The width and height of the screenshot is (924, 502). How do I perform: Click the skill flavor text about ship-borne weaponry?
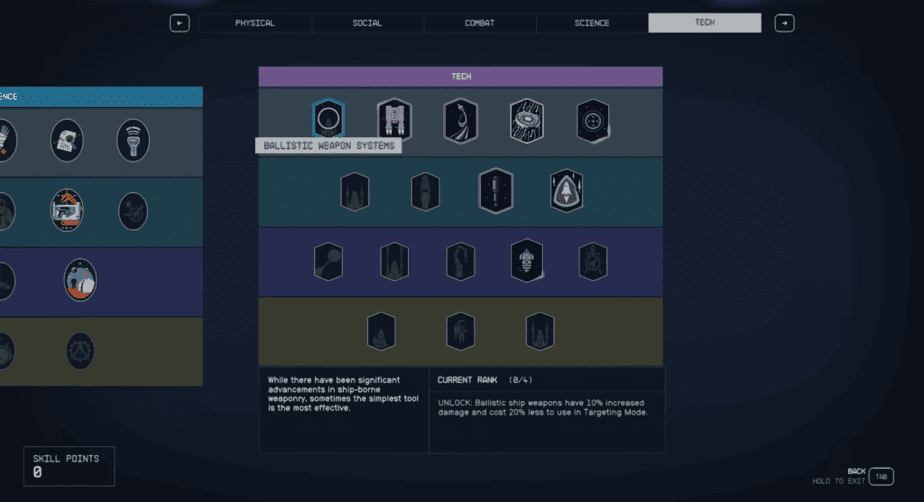point(343,394)
